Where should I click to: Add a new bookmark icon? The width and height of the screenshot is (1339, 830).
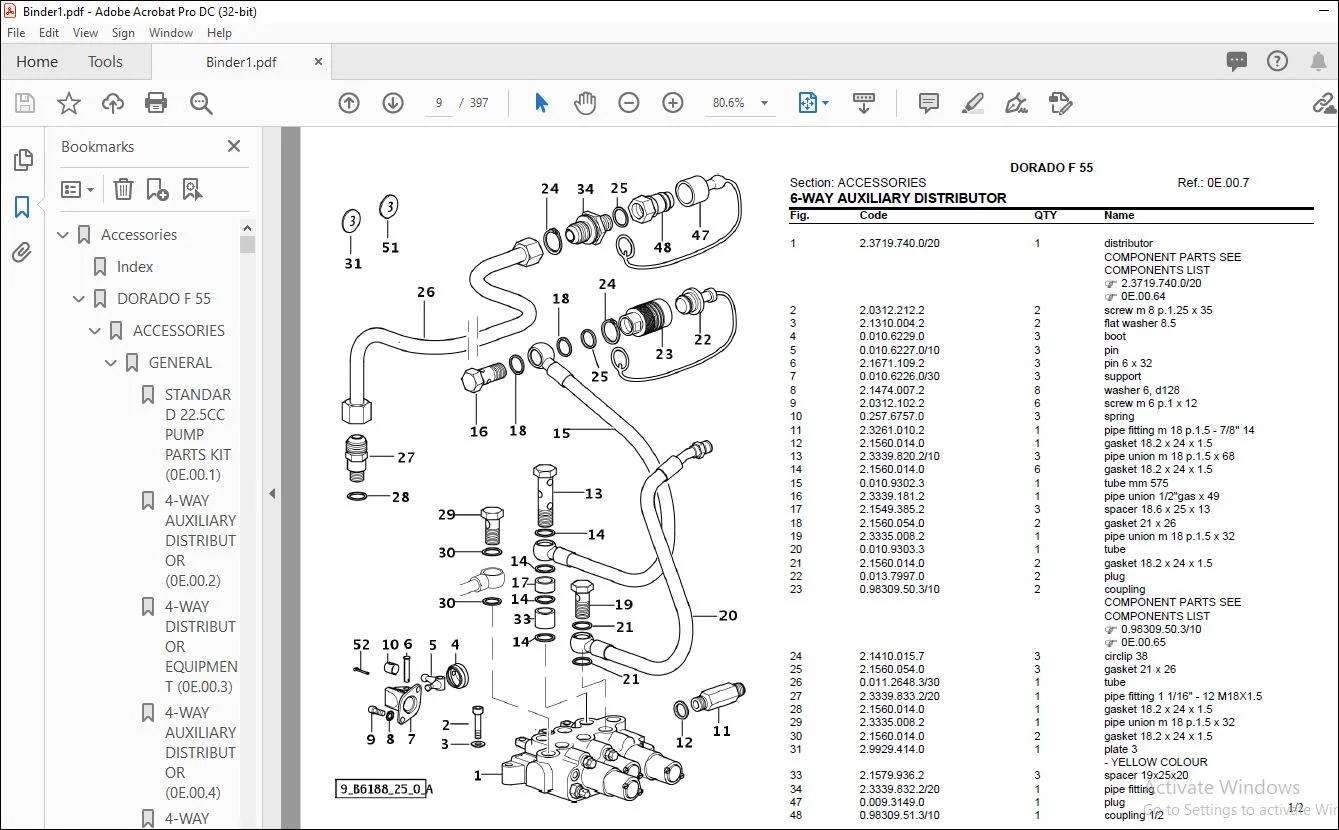point(157,189)
